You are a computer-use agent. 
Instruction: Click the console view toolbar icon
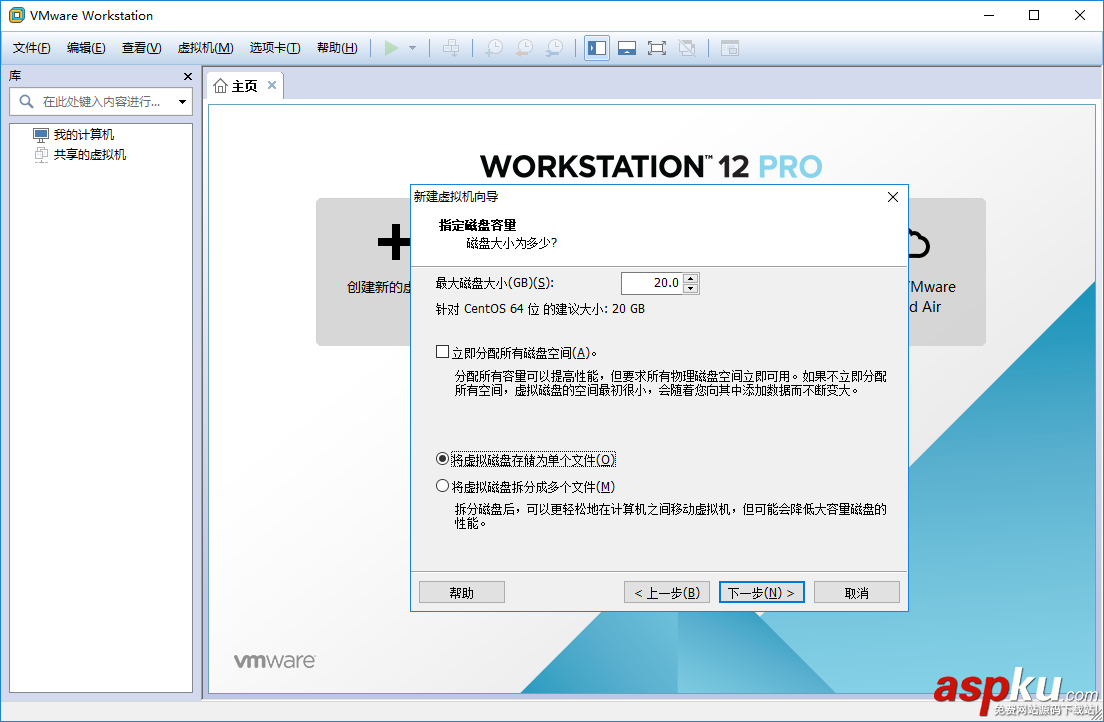click(730, 48)
